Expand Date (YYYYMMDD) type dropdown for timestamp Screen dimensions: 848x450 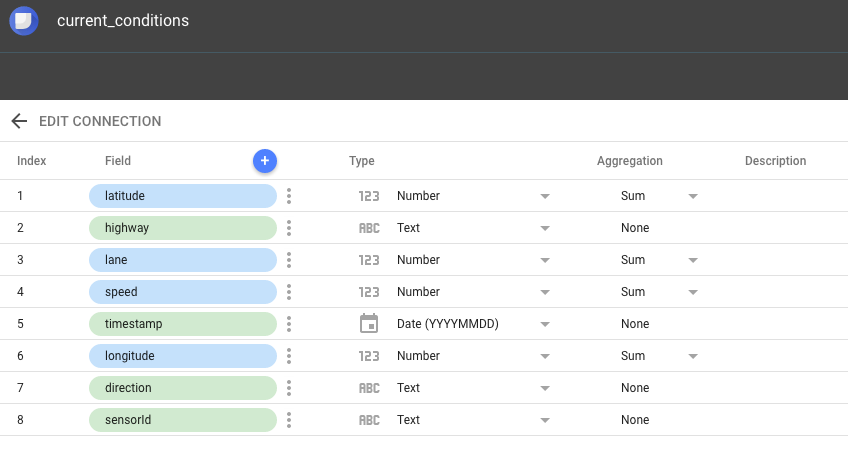[x=545, y=324]
